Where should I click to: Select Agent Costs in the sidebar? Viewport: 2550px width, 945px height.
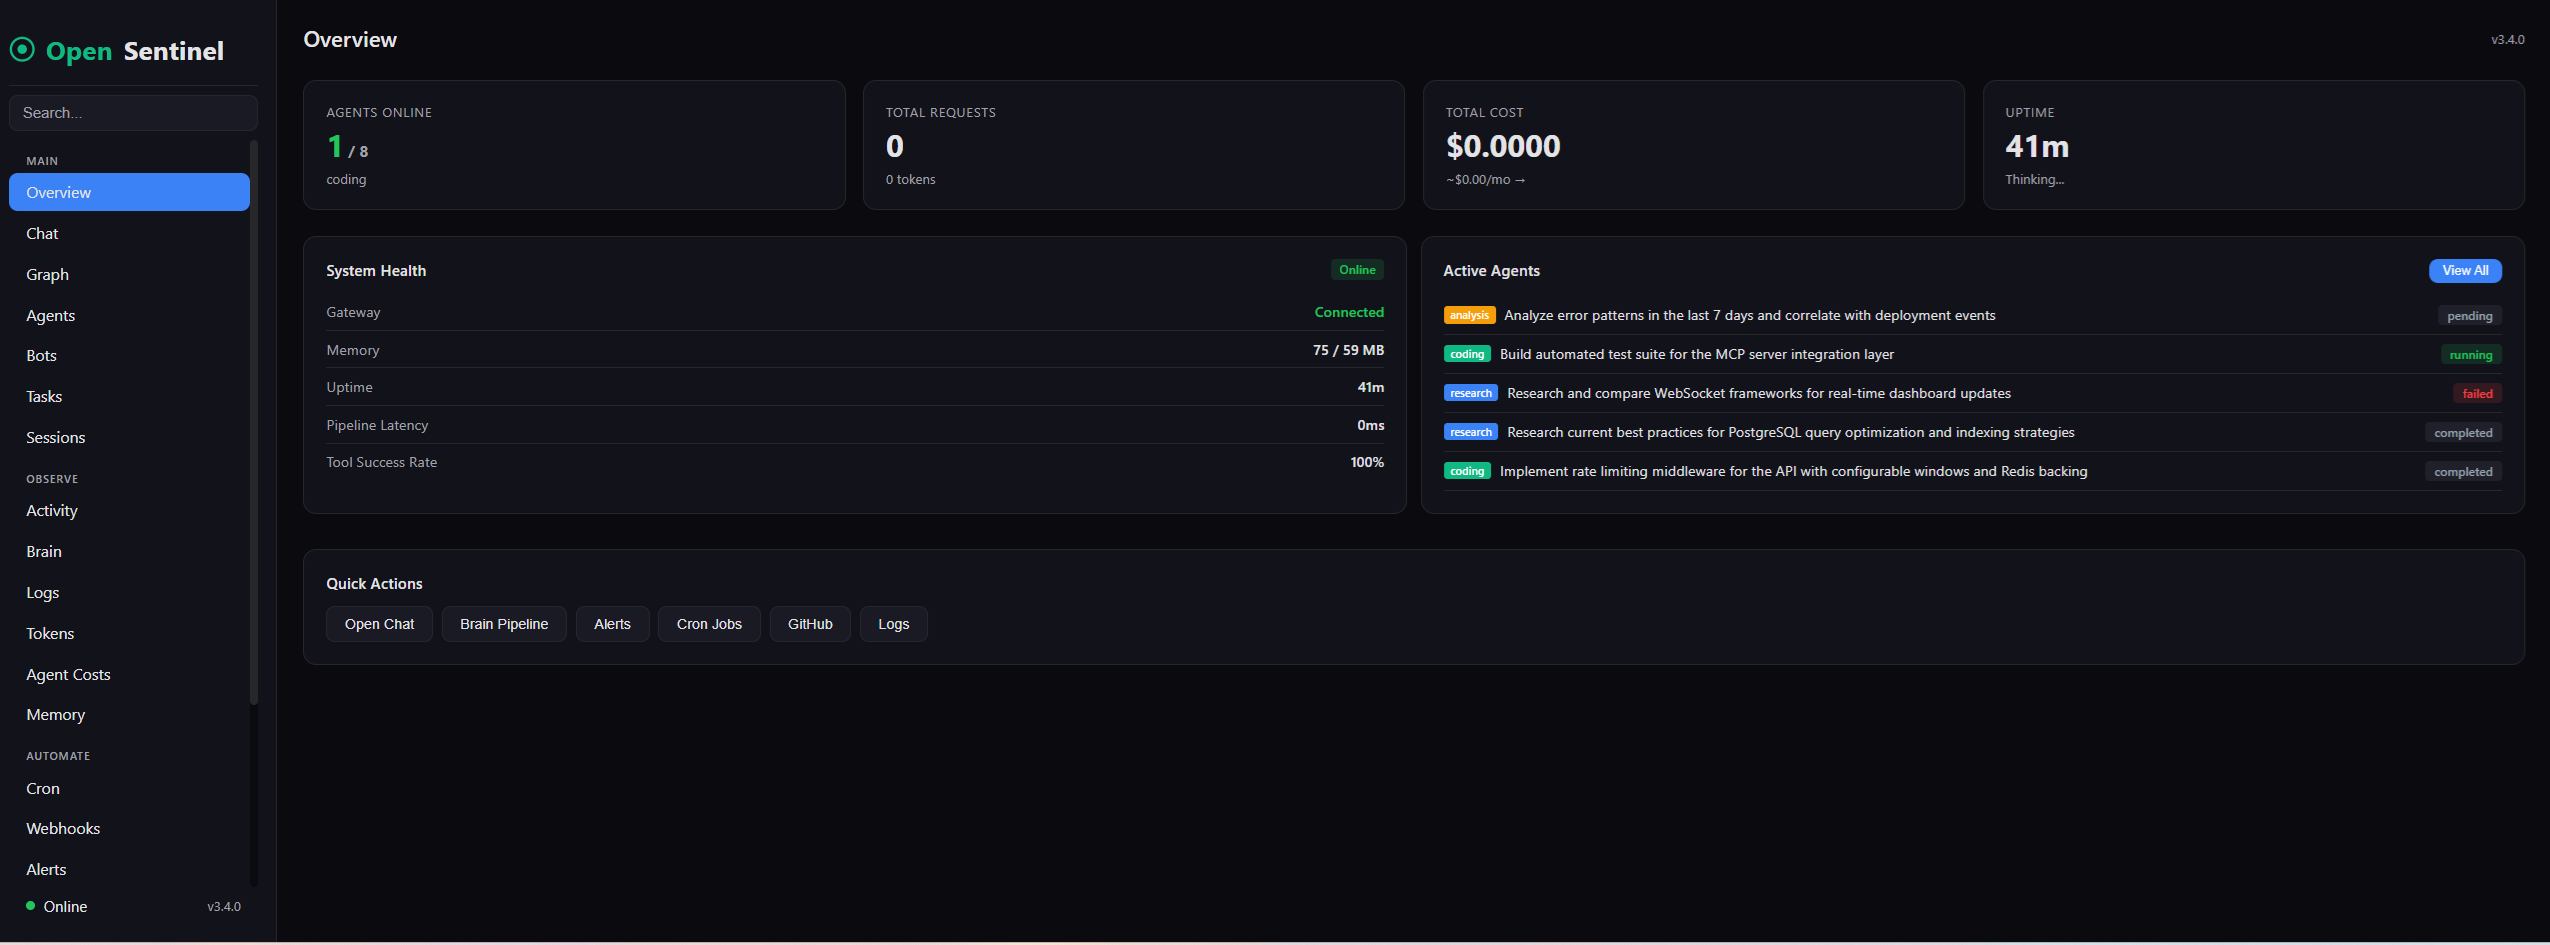pos(68,673)
